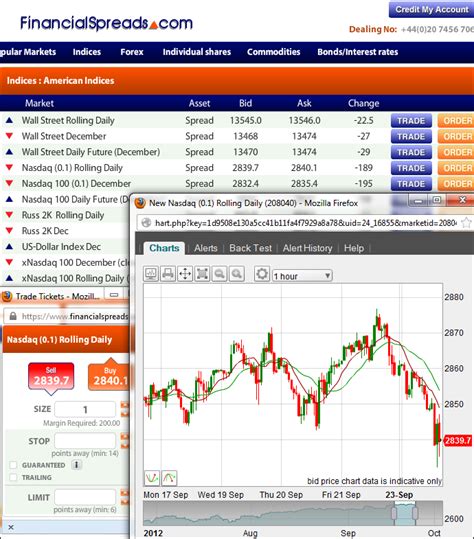The width and height of the screenshot is (474, 539).
Task: Click the green-red V indicator icon below chart
Action: pyautogui.click(x=152, y=477)
